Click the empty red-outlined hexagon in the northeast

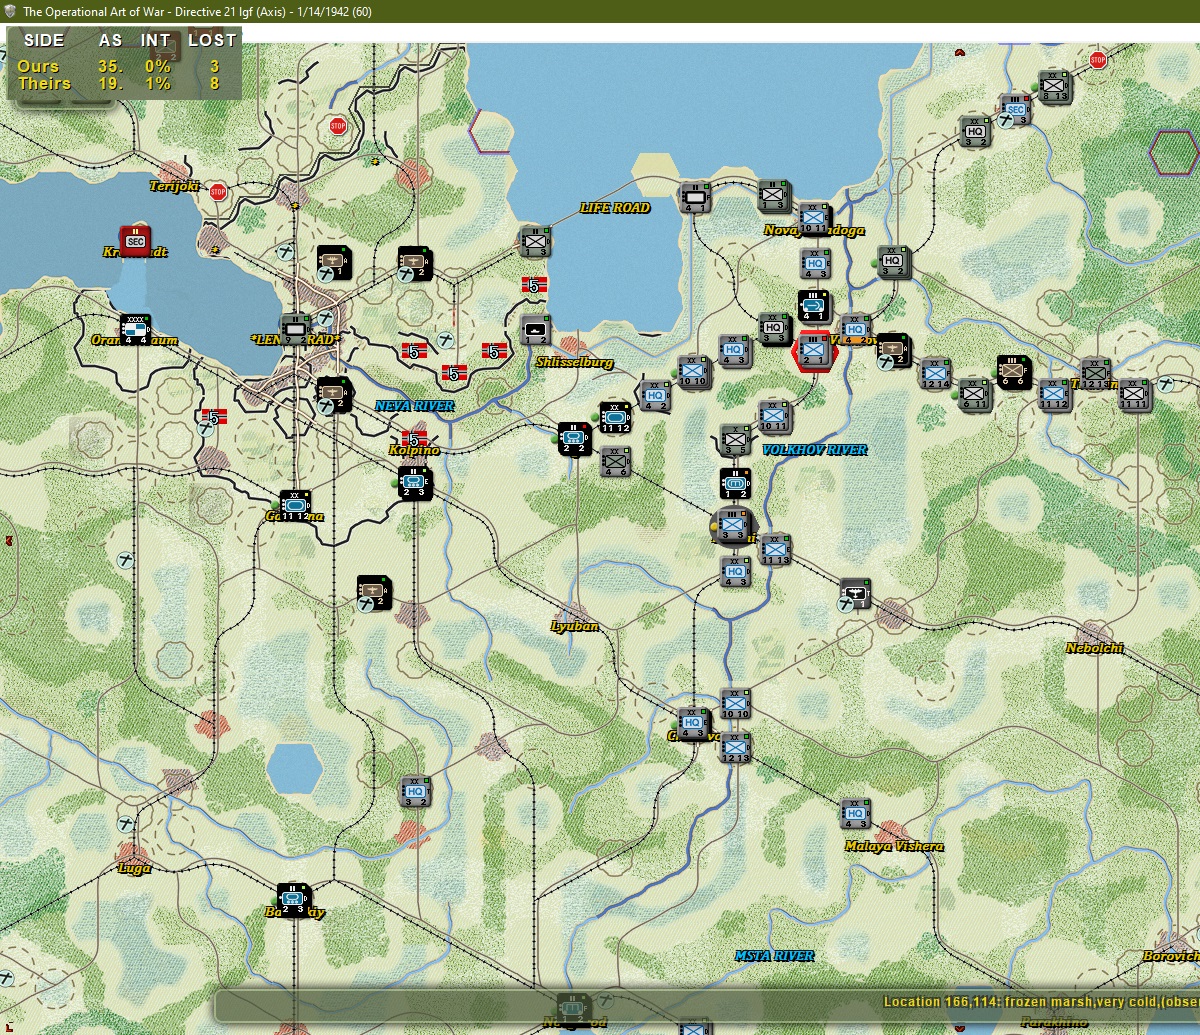click(x=1174, y=151)
